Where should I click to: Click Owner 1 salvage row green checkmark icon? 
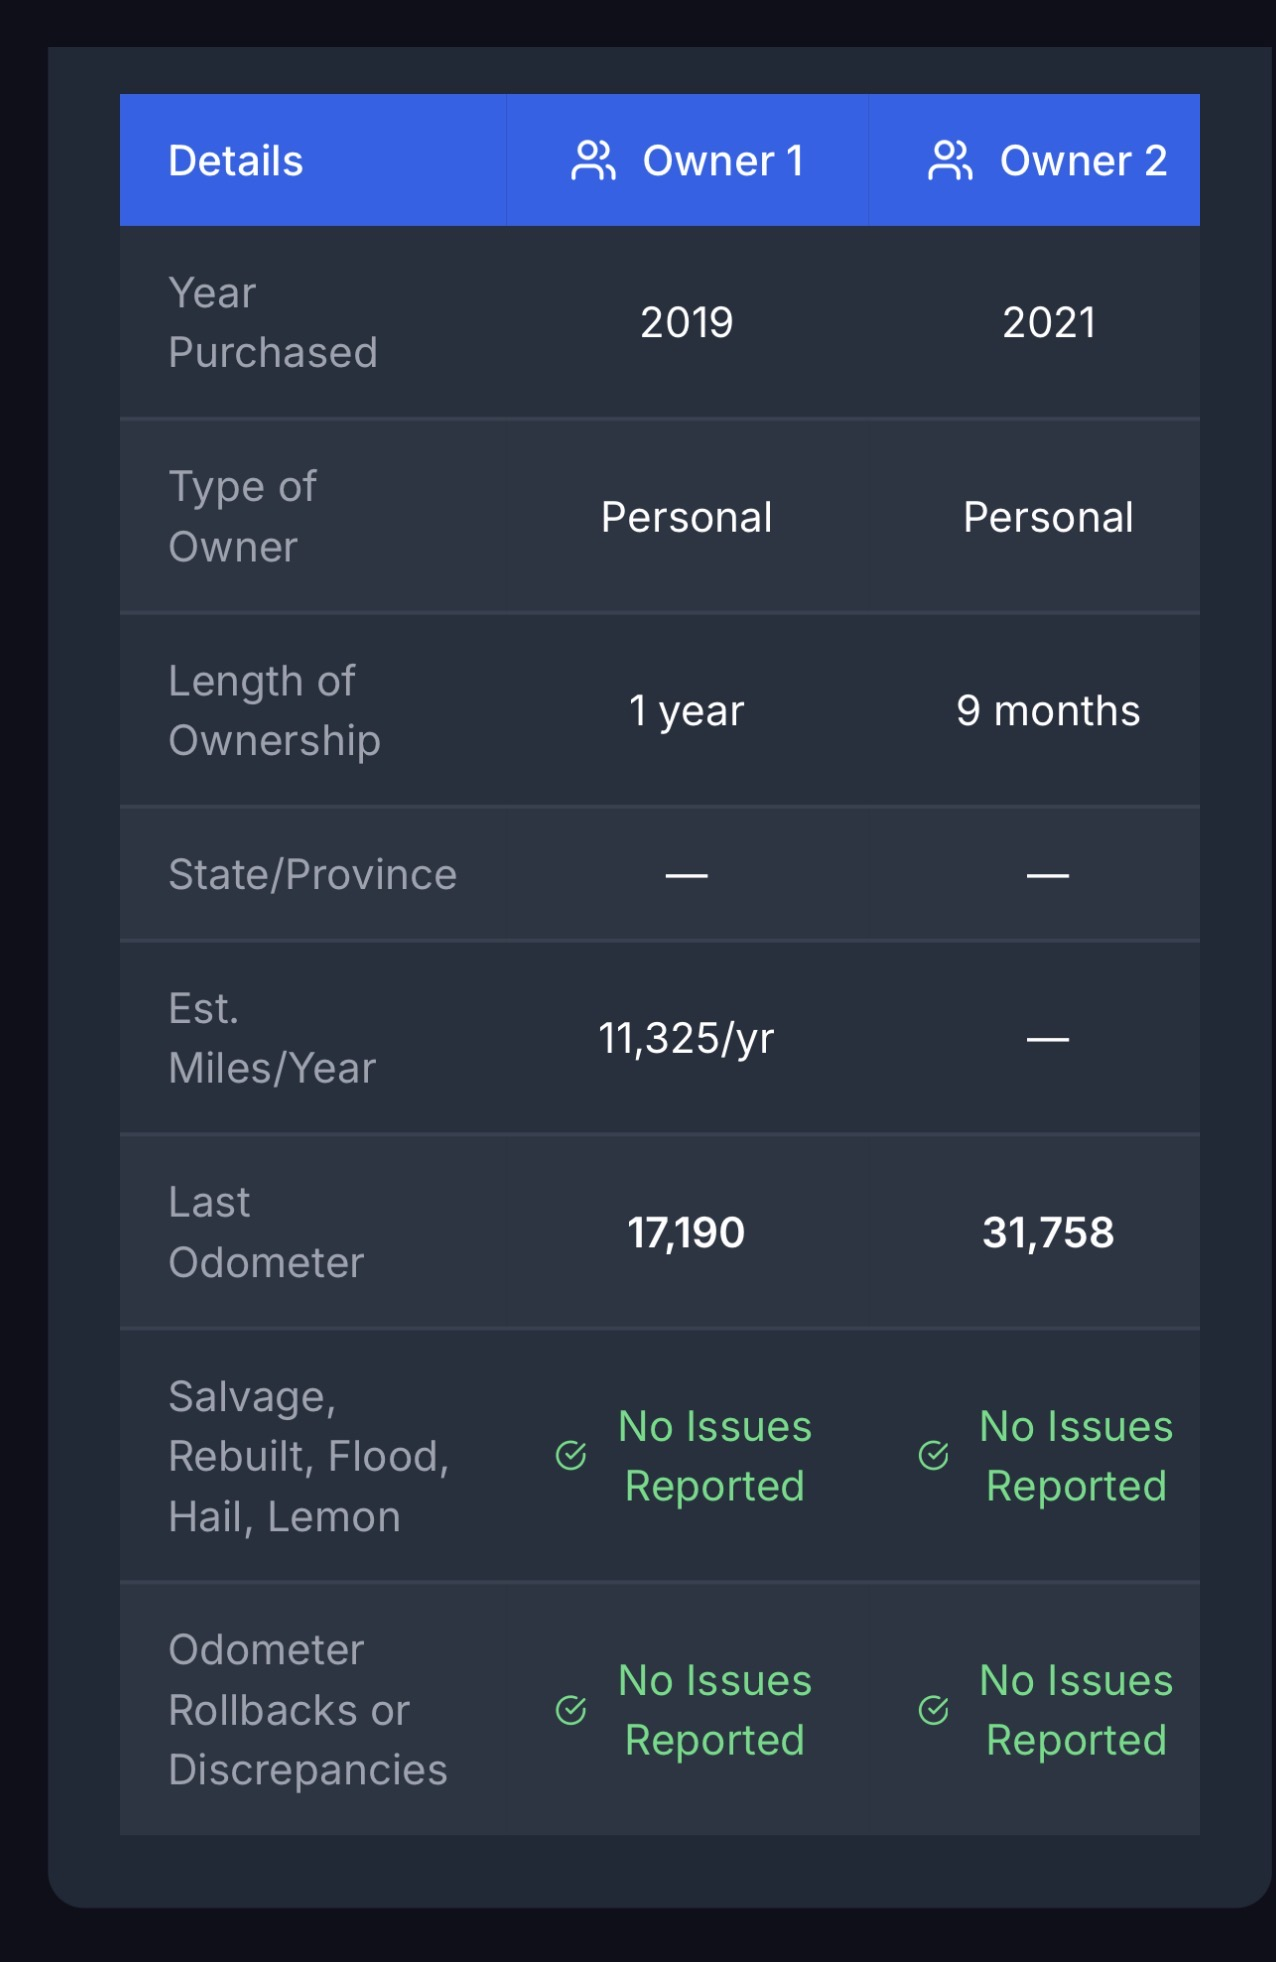click(x=571, y=1456)
